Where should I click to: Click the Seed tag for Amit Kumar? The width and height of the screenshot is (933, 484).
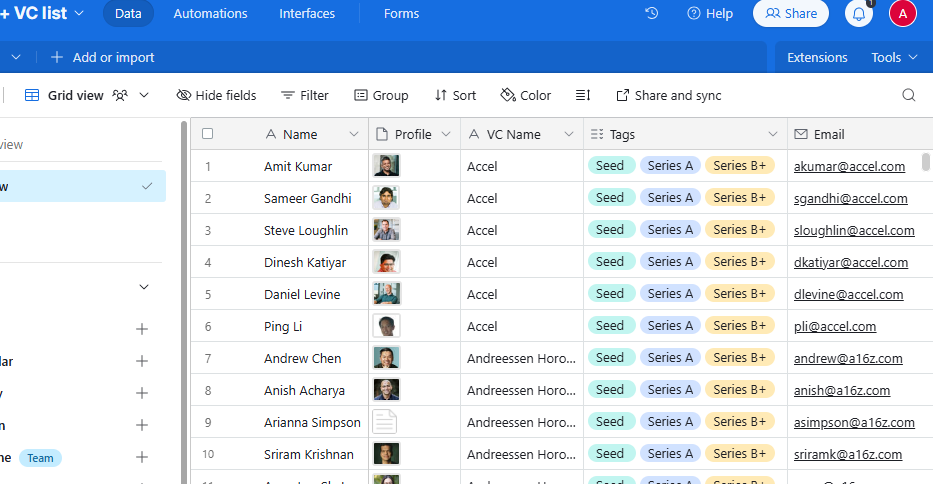[610, 166]
